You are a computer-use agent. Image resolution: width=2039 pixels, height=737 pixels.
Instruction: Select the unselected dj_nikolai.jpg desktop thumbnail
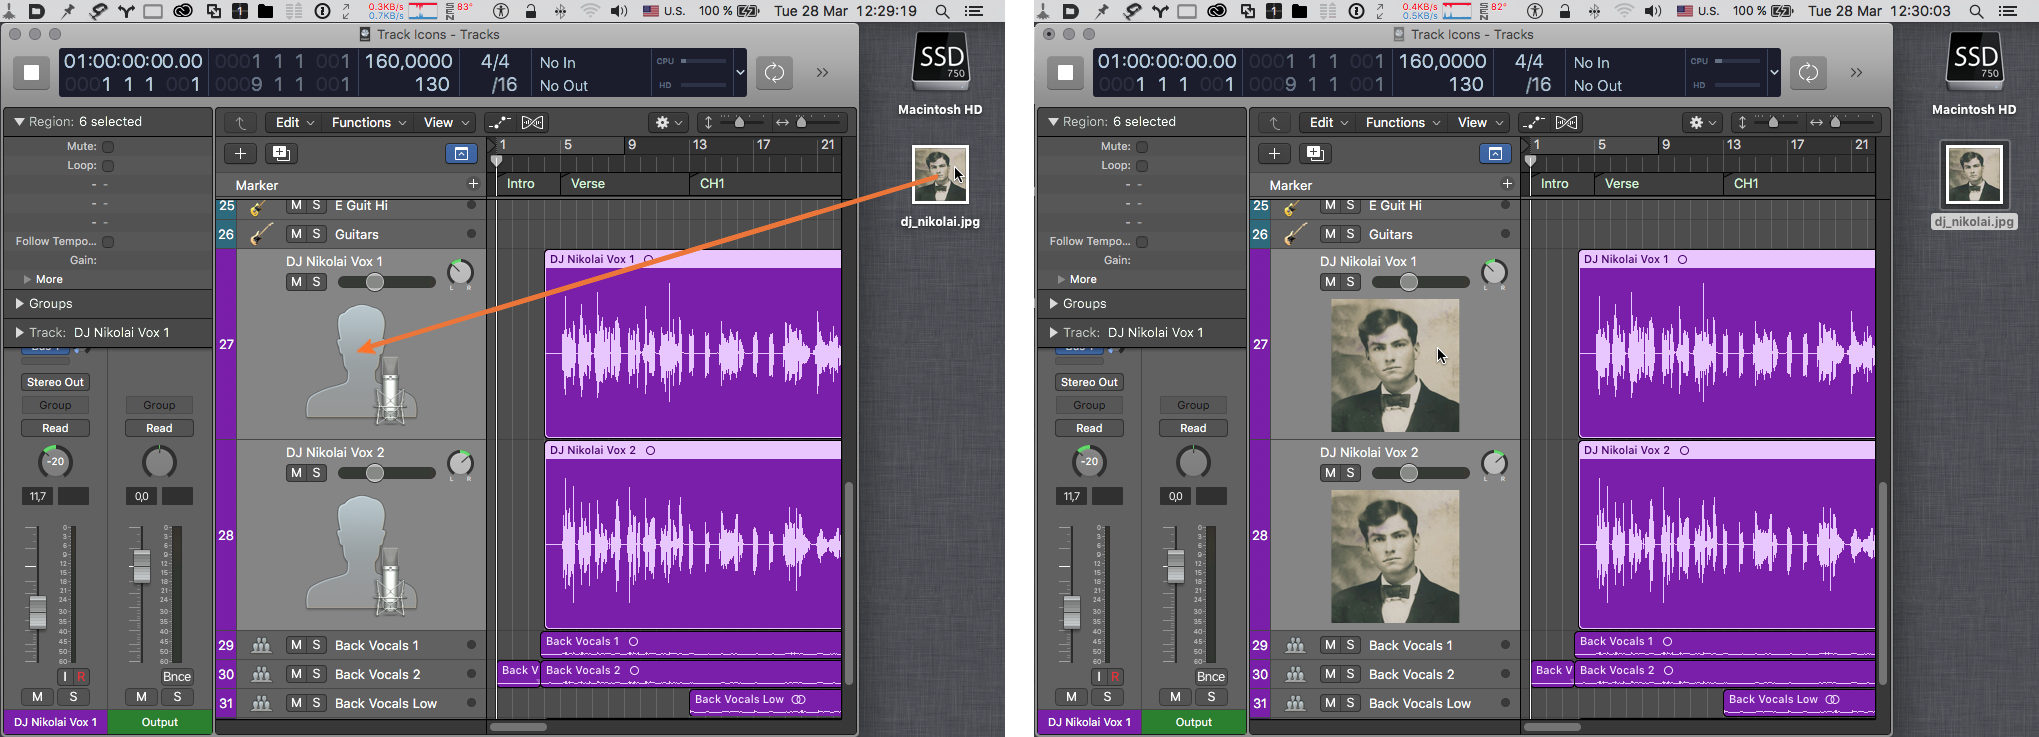[940, 174]
